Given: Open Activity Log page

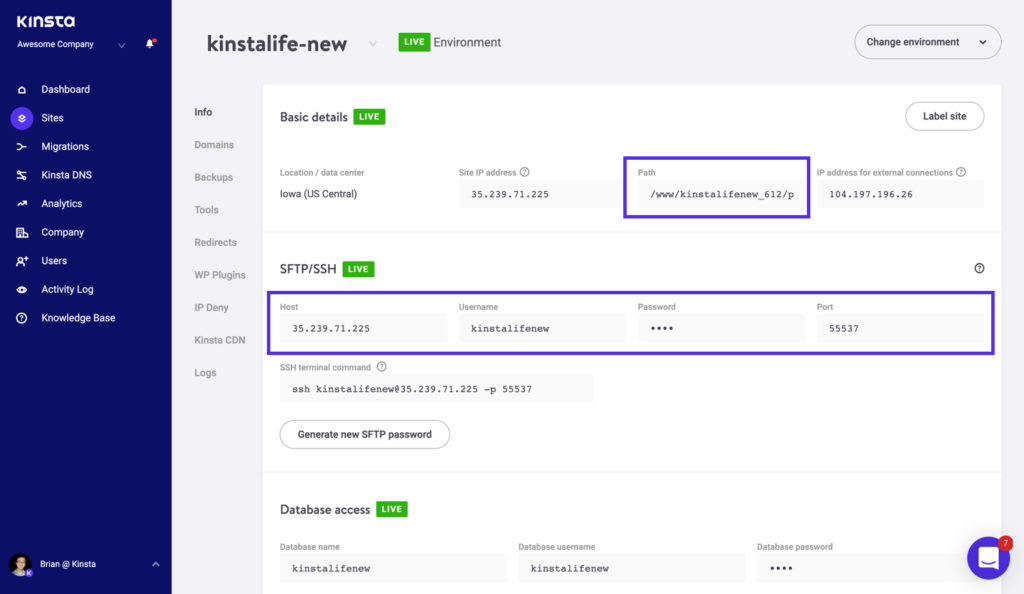Looking at the screenshot, I should click(67, 290).
